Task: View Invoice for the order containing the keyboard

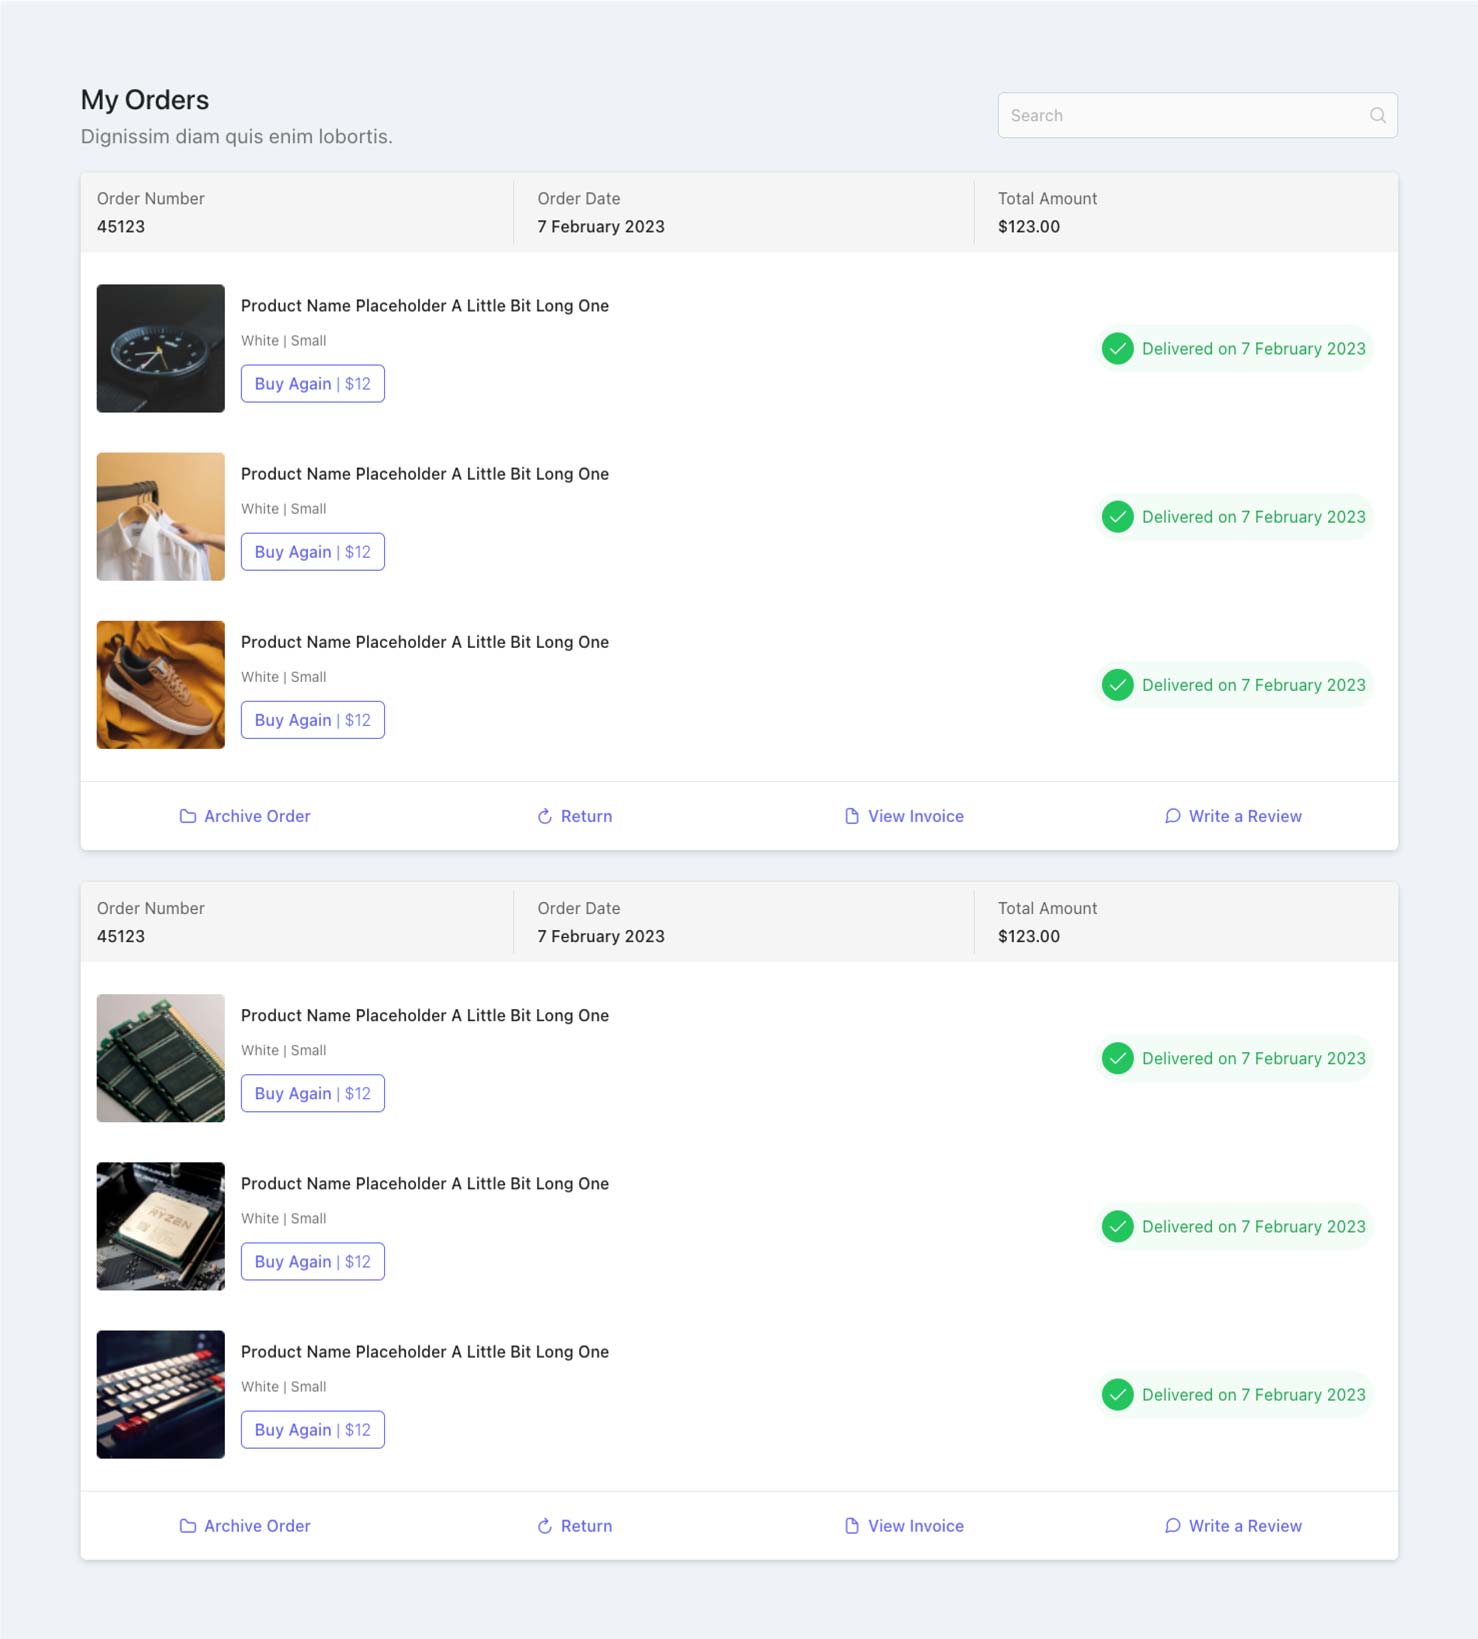Action: tap(904, 1526)
